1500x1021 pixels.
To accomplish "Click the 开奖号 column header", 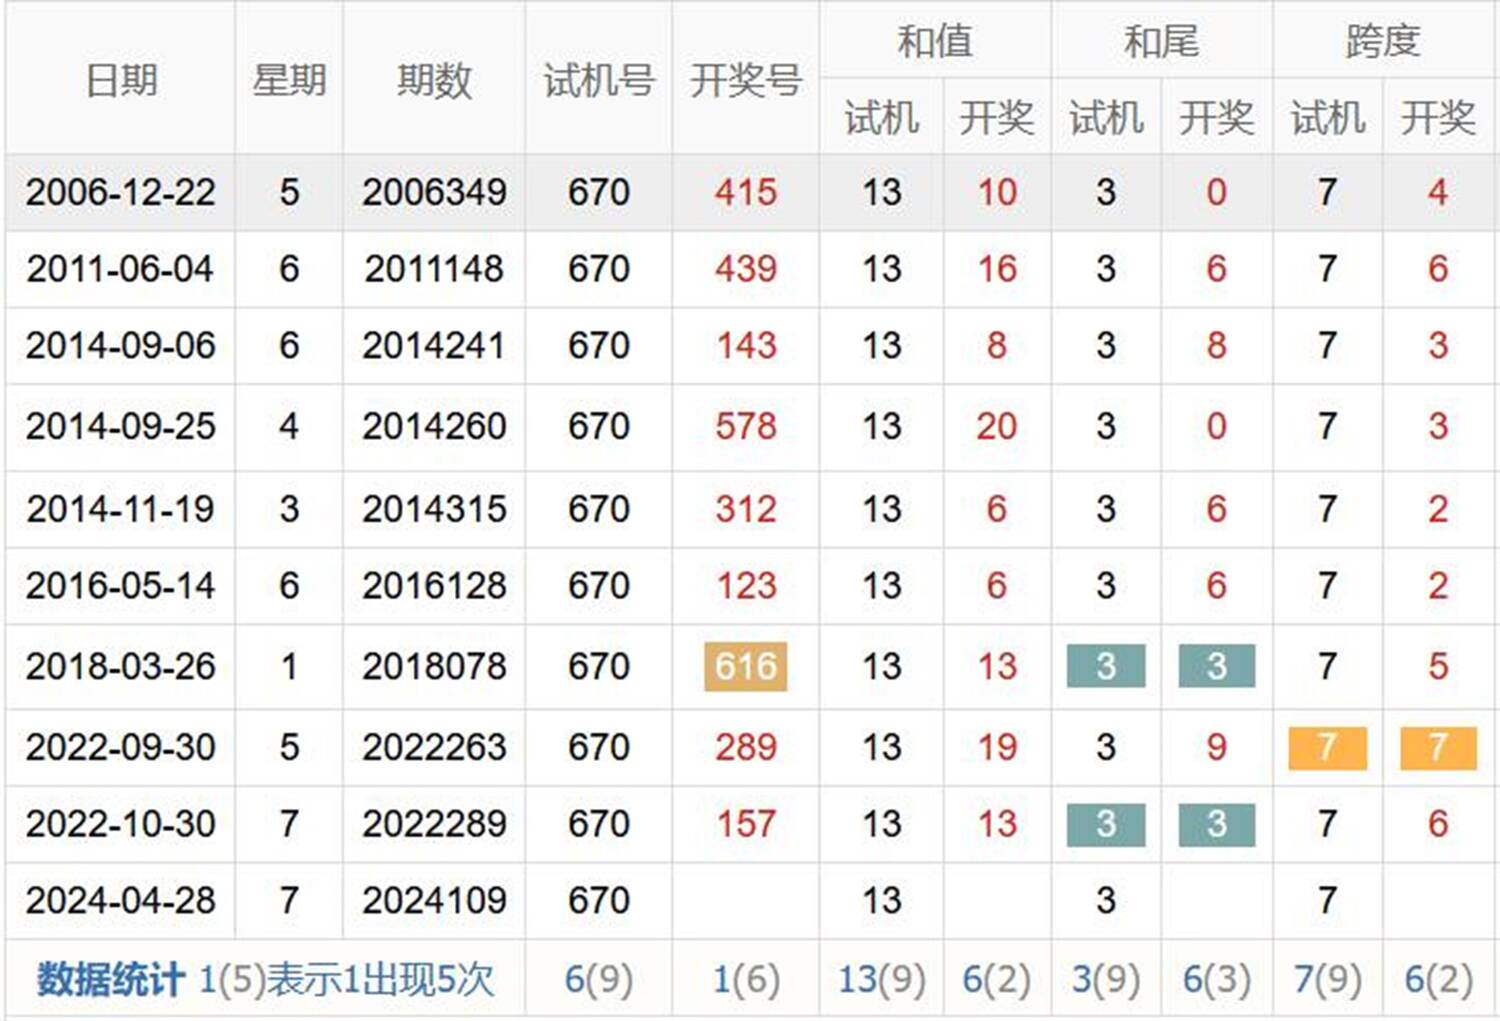I will tap(745, 80).
